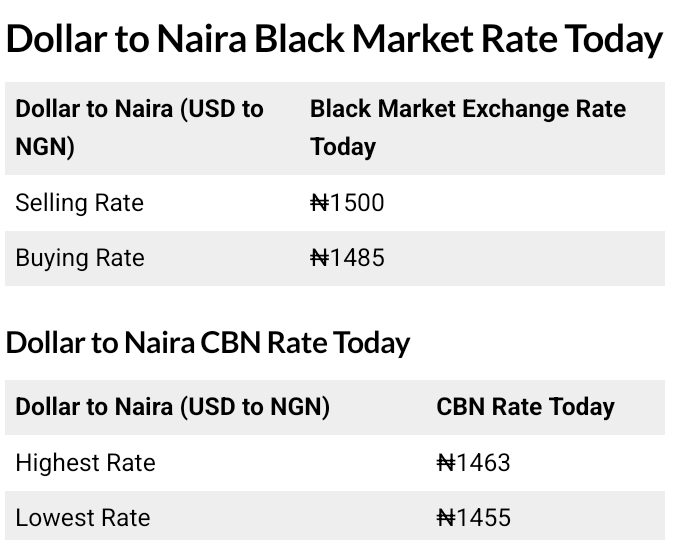This screenshot has width=673, height=540.
Task: Click single-line Dollar to Naira header, CBN table
Action: (x=172, y=407)
